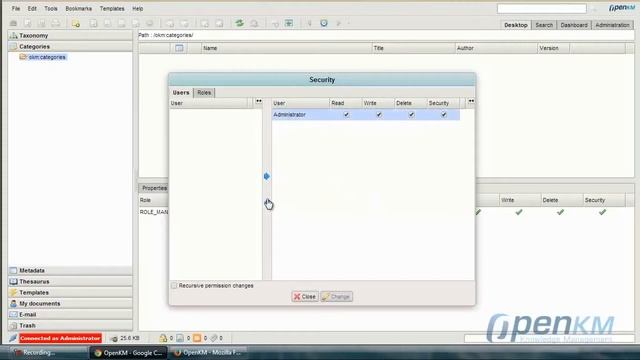This screenshot has height=360, width=640.
Task: Expand the Metadata sidebar panel
Action: [70, 271]
